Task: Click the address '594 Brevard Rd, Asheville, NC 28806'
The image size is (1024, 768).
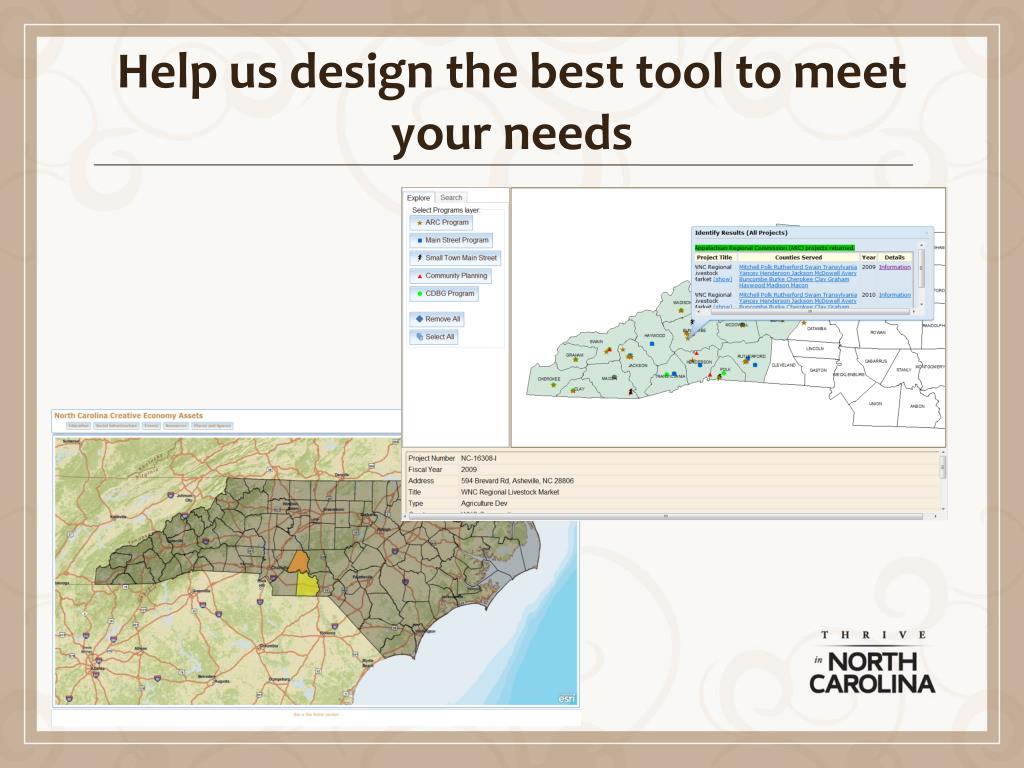Action: pyautogui.click(x=517, y=481)
